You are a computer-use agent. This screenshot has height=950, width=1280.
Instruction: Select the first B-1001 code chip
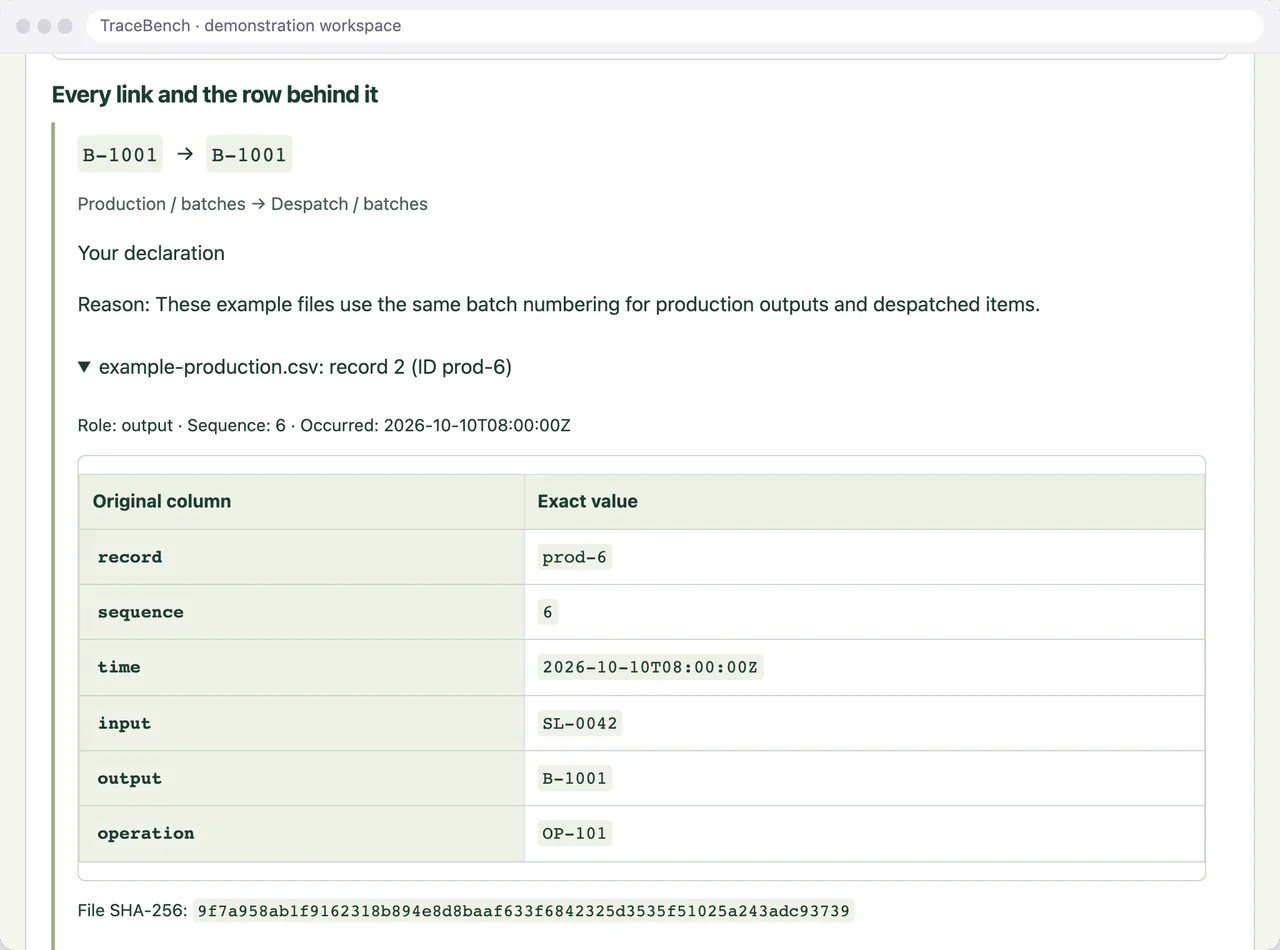coord(120,154)
